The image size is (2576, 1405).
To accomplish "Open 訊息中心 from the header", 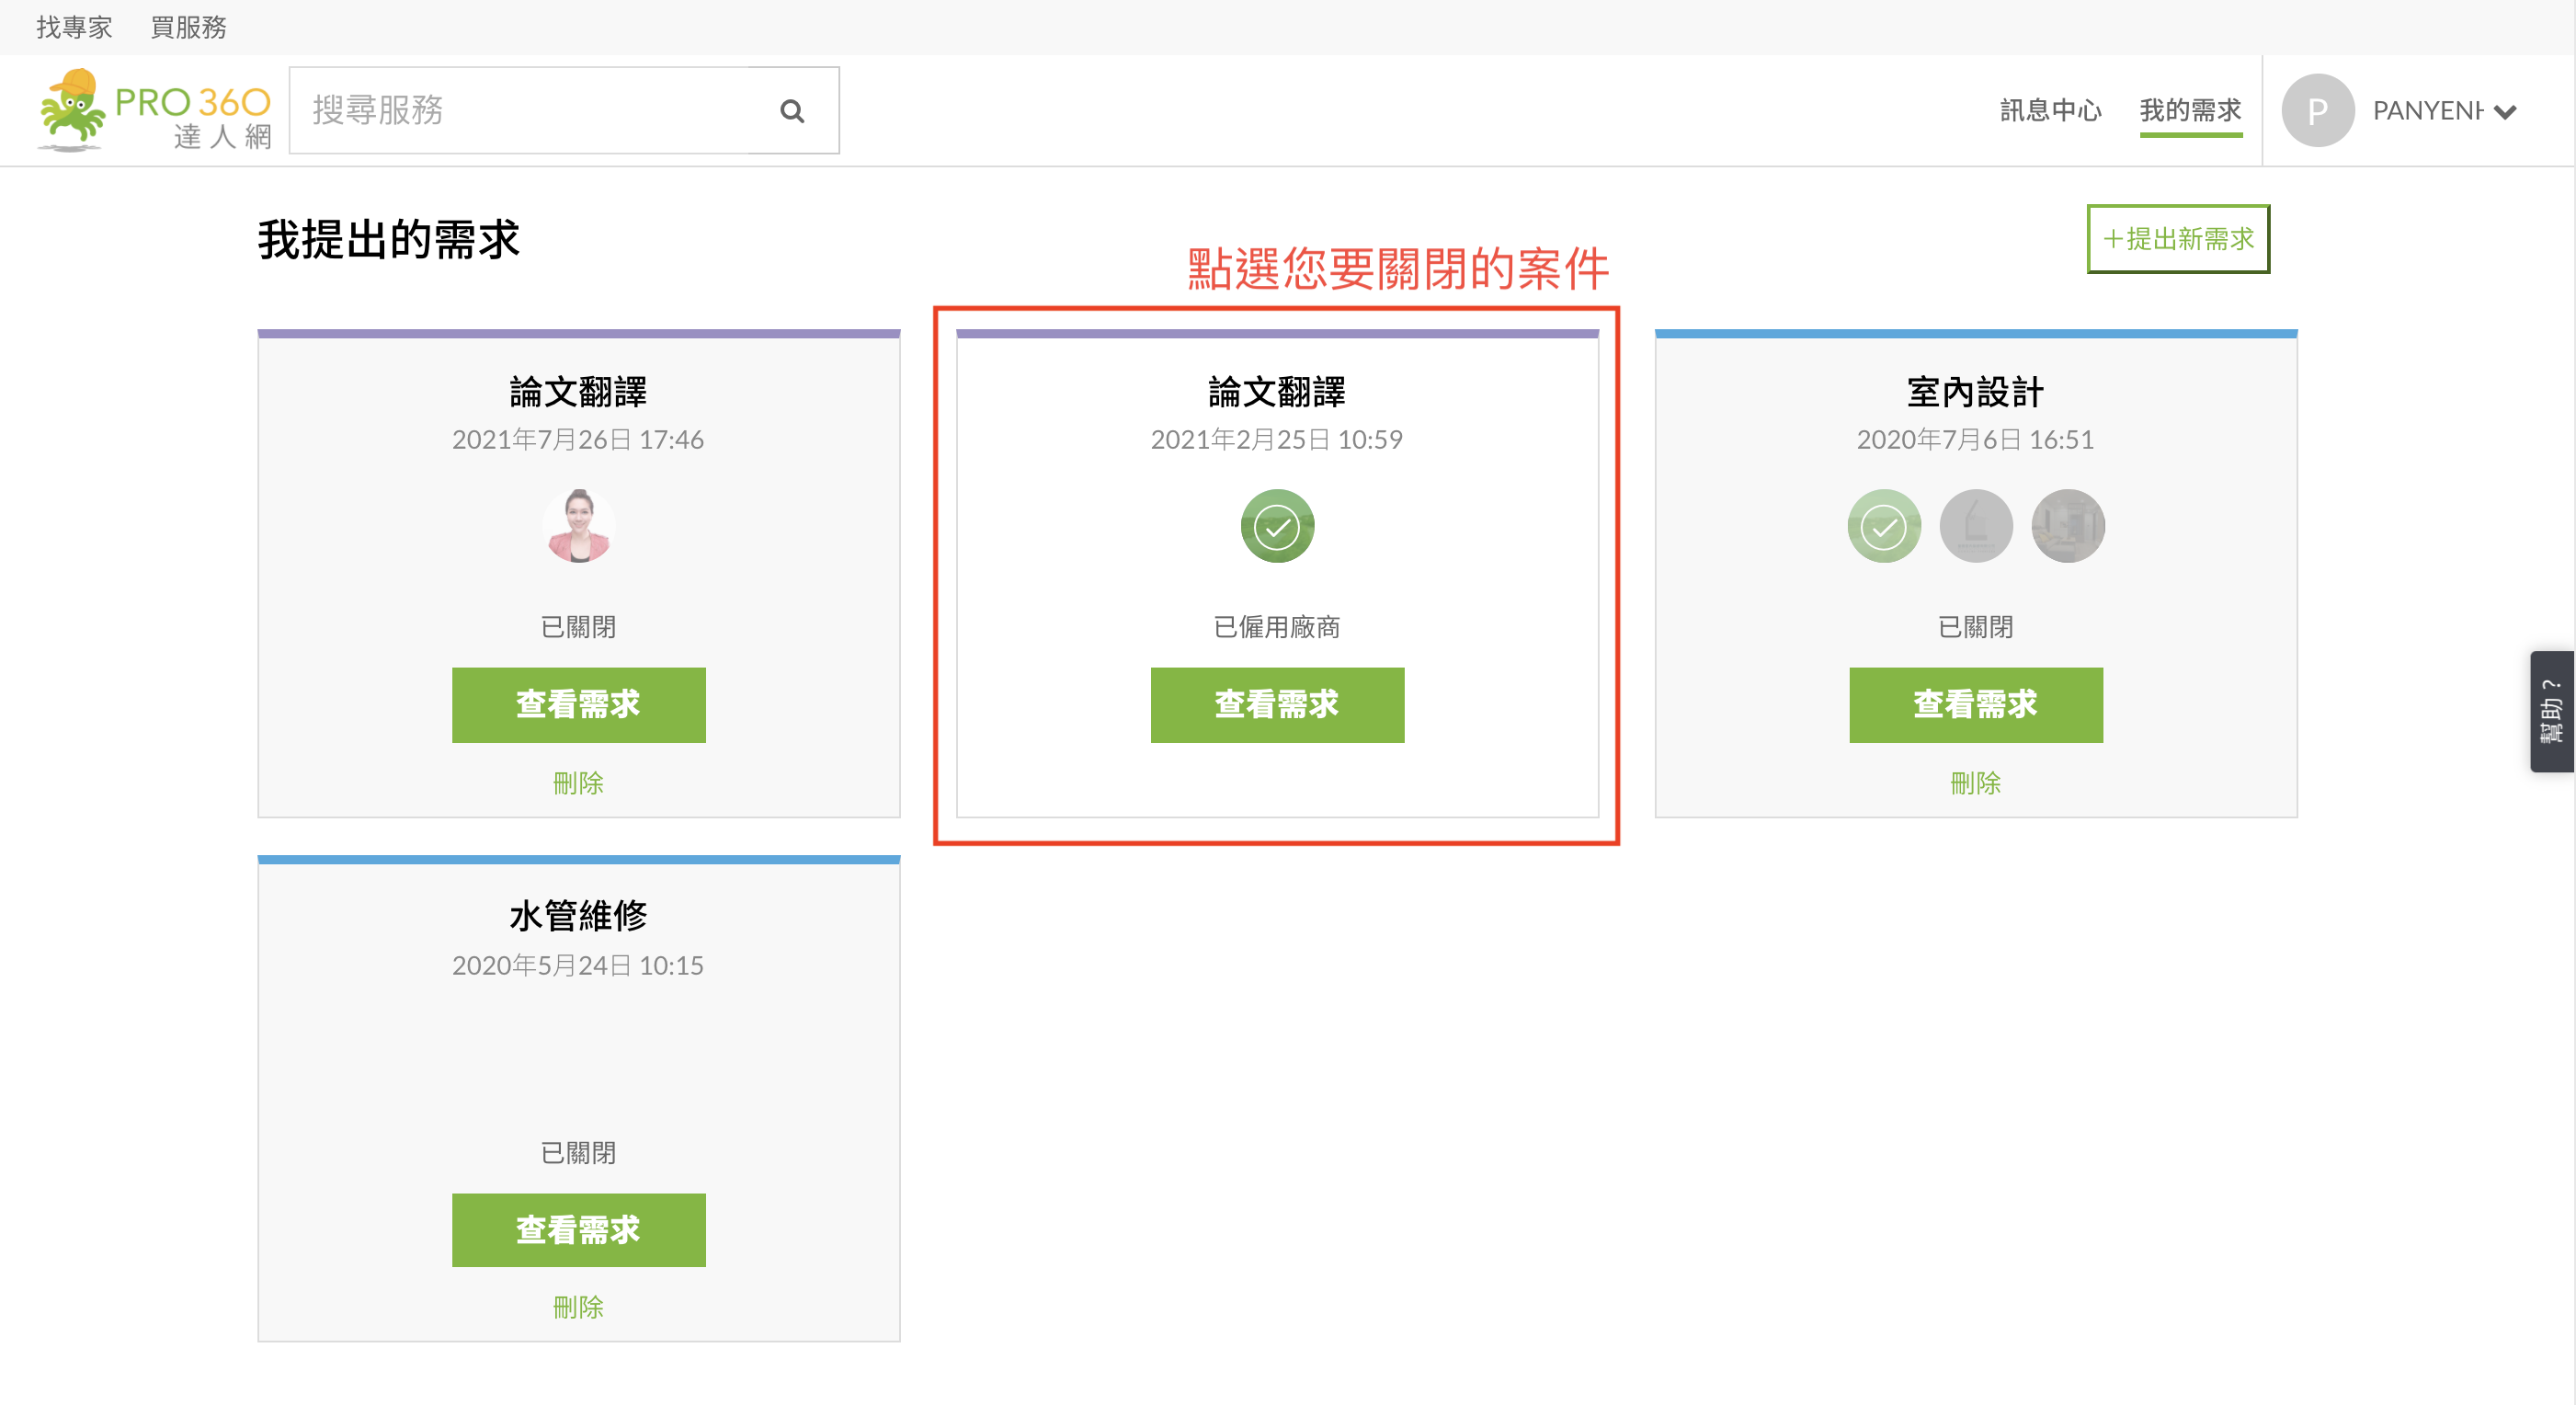I will point(2050,110).
